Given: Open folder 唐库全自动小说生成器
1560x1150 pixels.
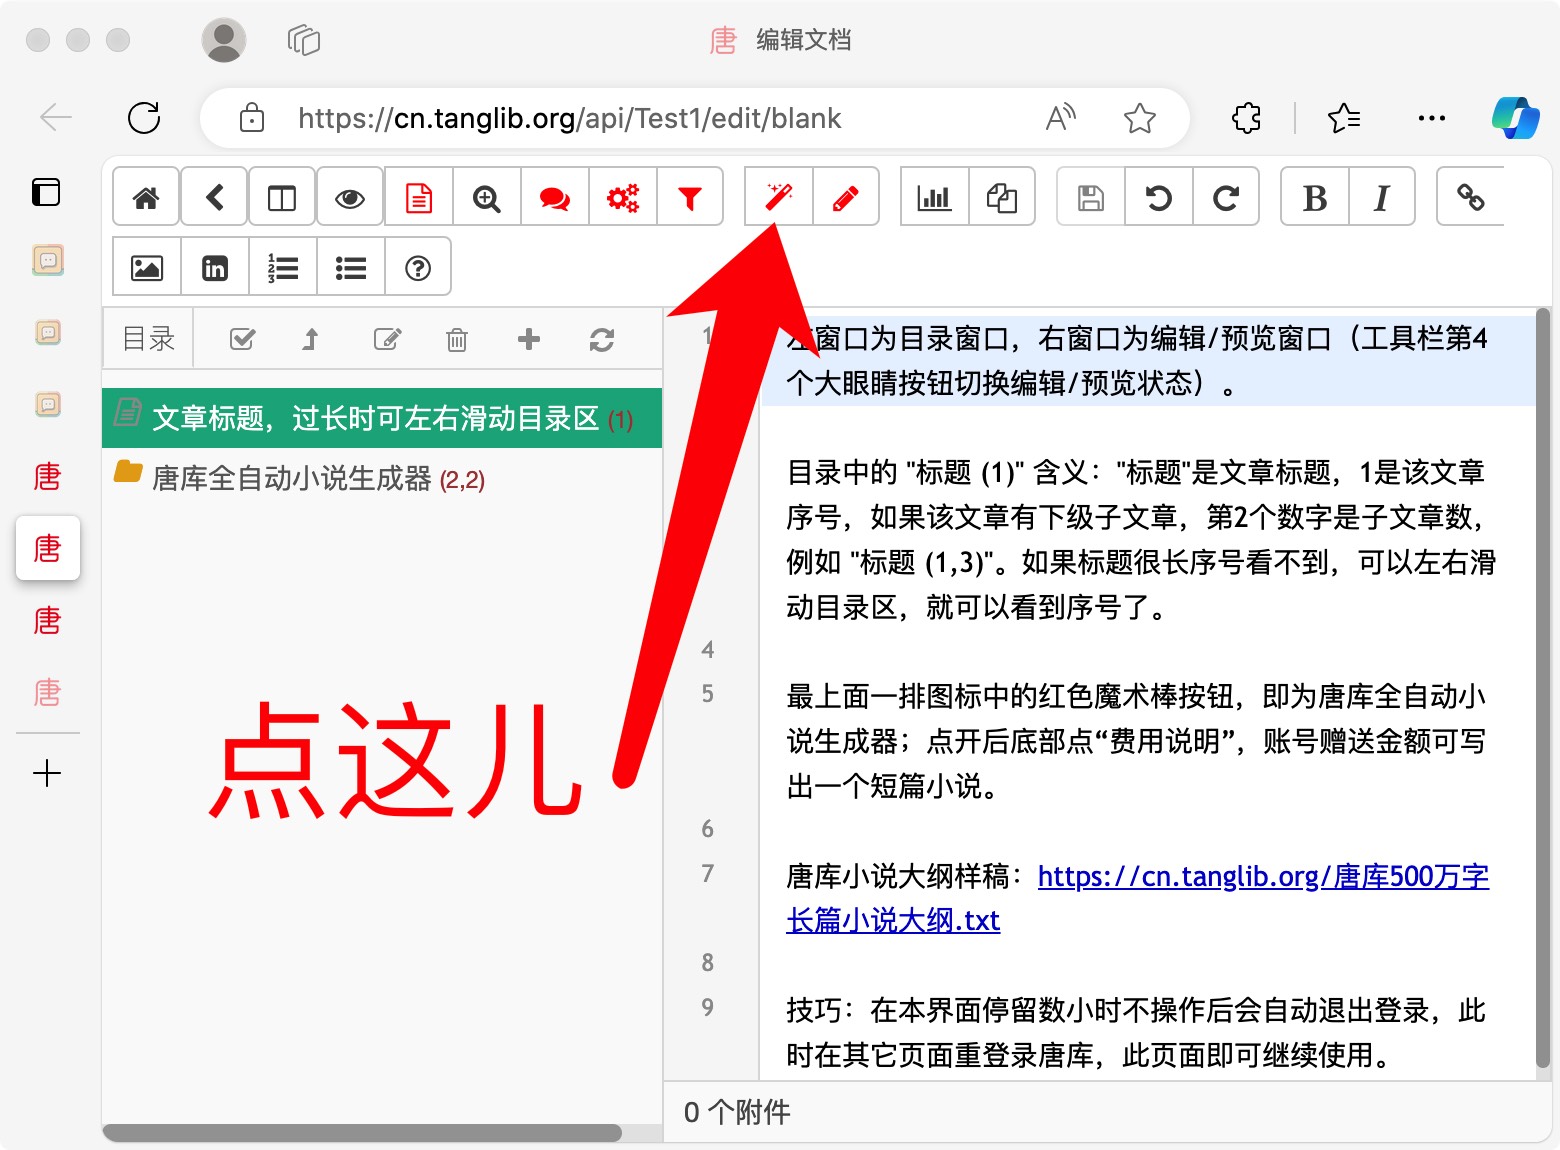Looking at the screenshot, I should pyautogui.click(x=382, y=478).
